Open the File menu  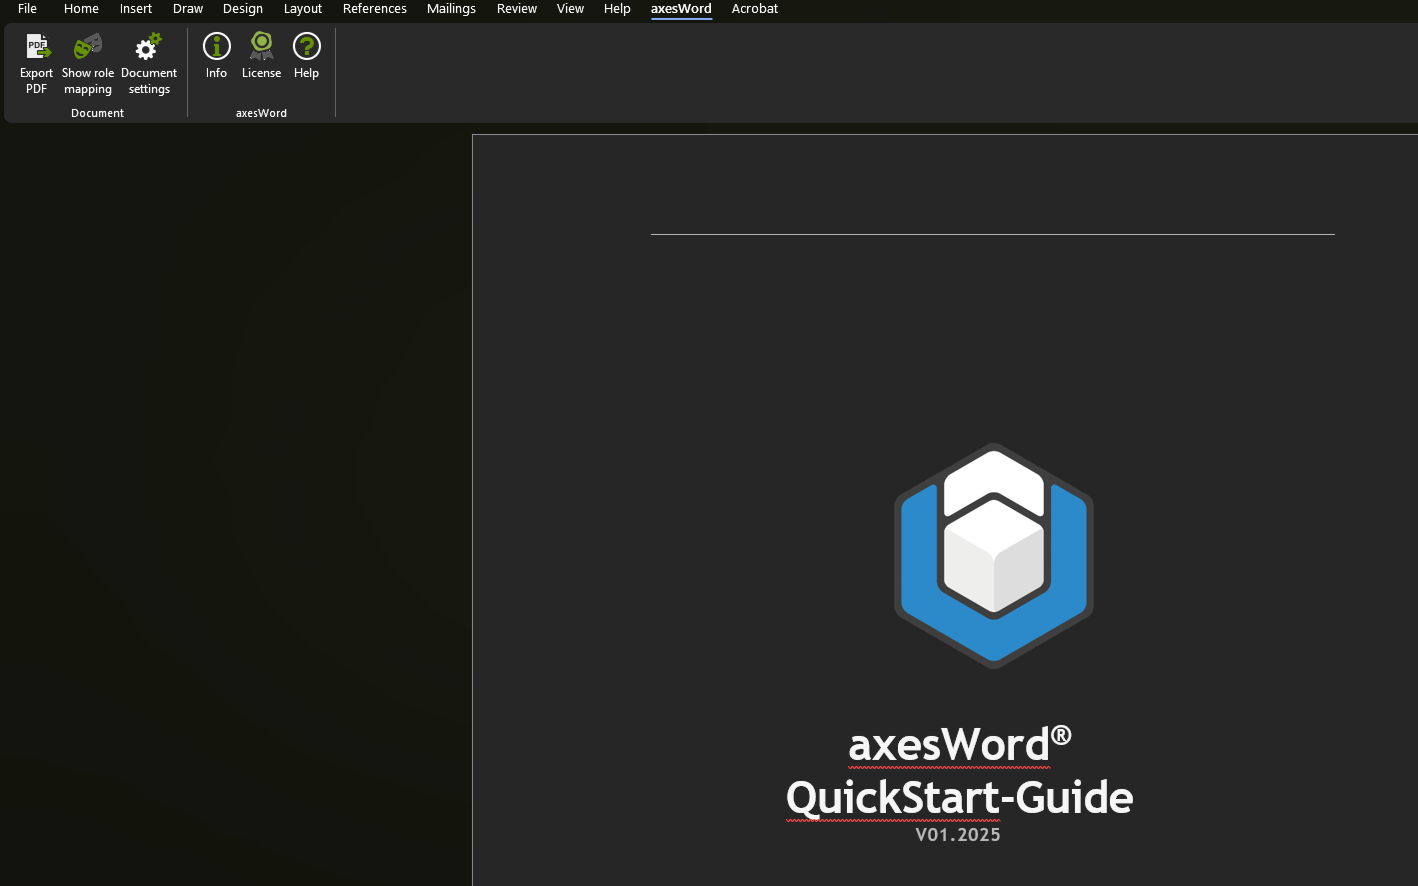(27, 9)
